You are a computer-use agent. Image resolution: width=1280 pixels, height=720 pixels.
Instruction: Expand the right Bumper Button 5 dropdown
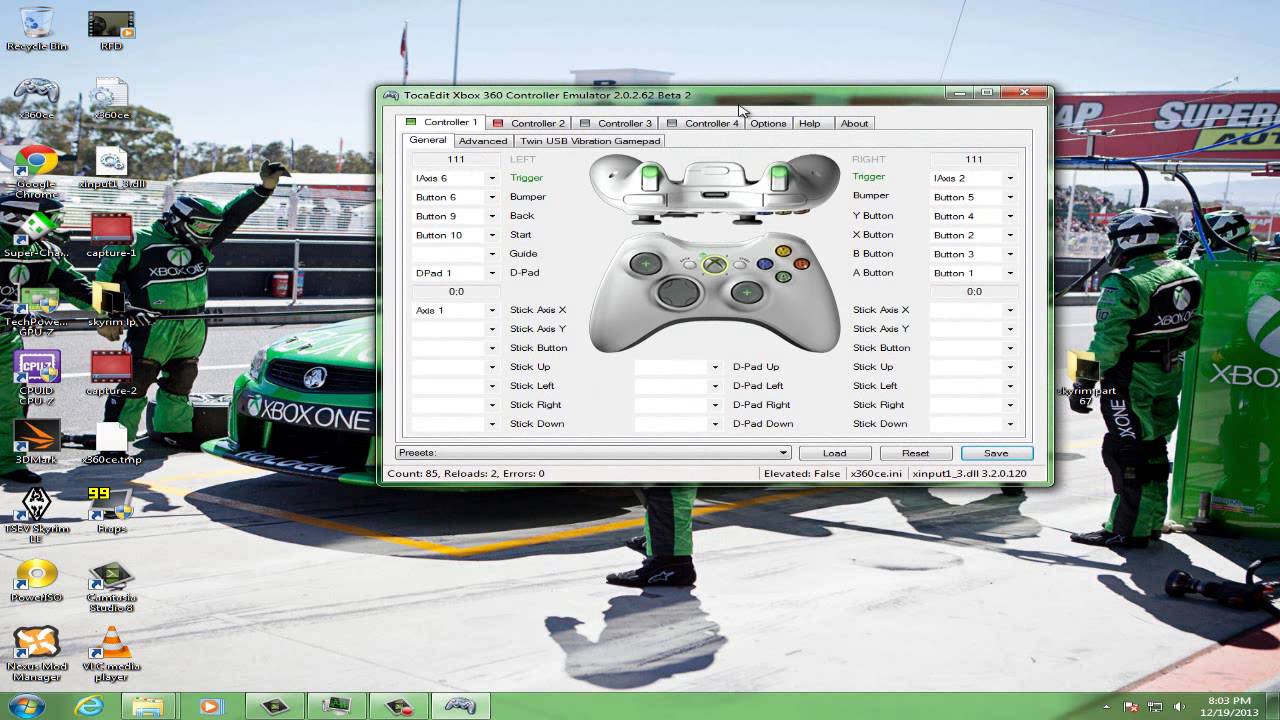[x=1010, y=197]
